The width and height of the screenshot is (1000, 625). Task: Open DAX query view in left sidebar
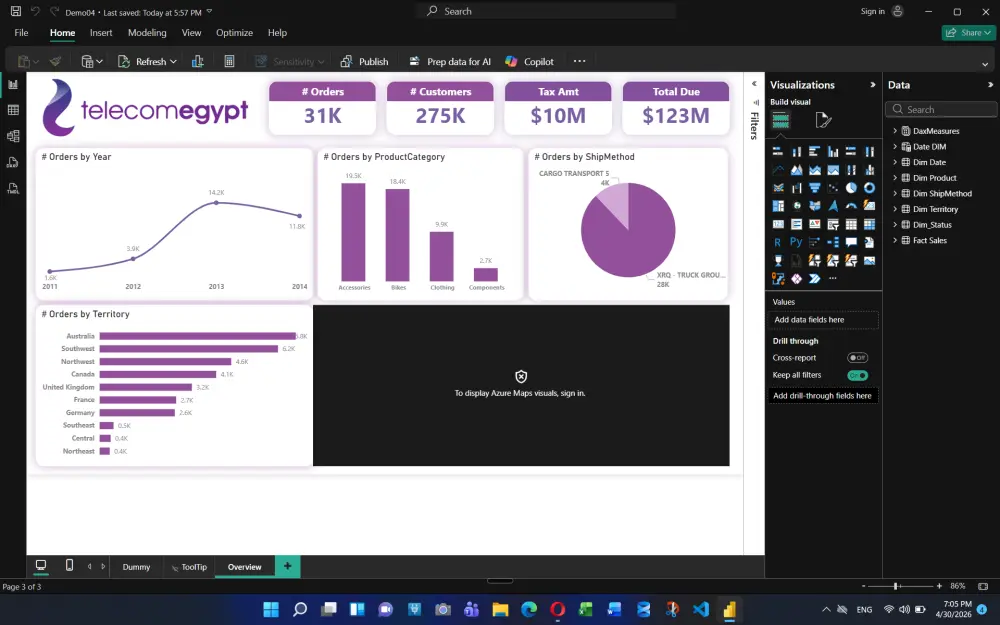[x=13, y=163]
